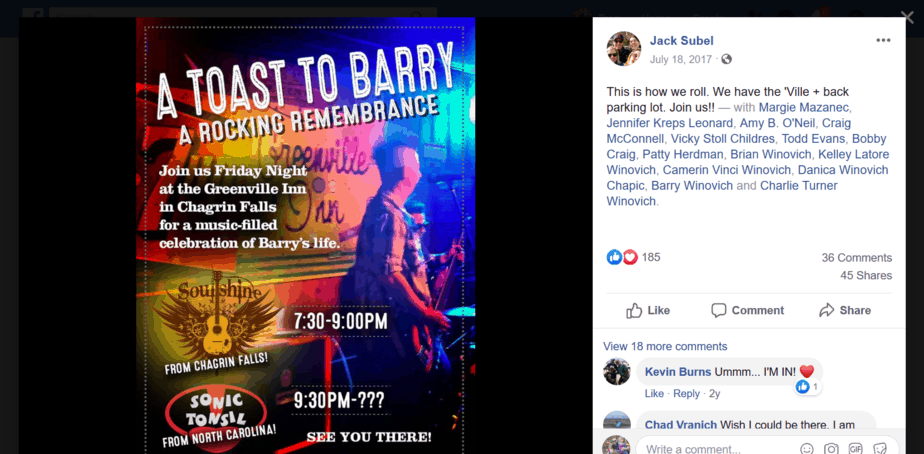View the 45 Shares list

coord(866,275)
